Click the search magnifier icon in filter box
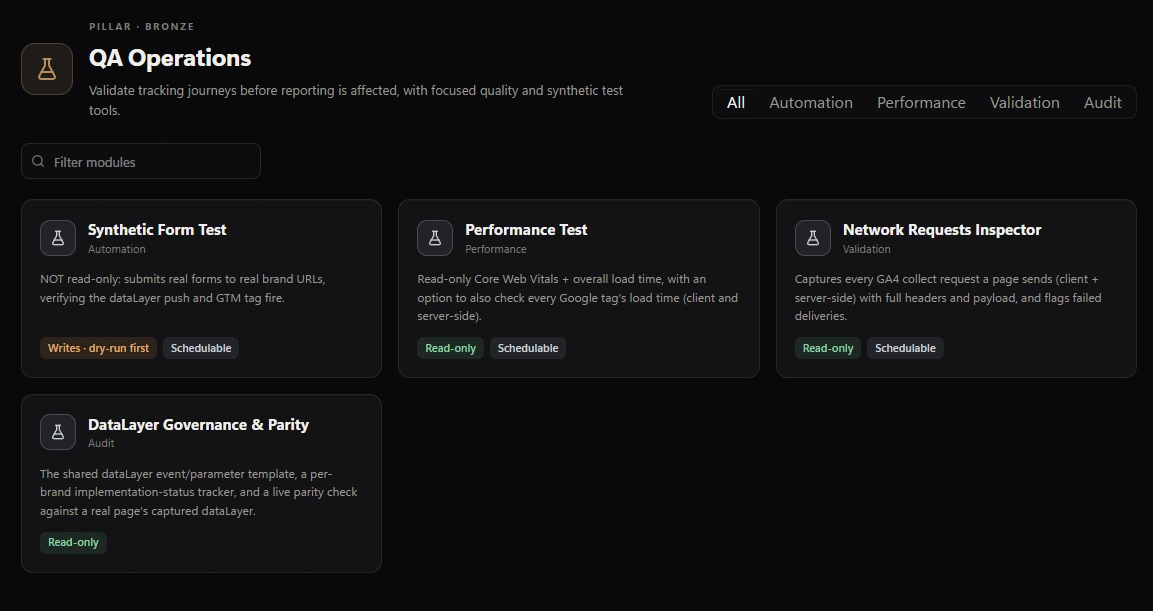 tap(38, 162)
